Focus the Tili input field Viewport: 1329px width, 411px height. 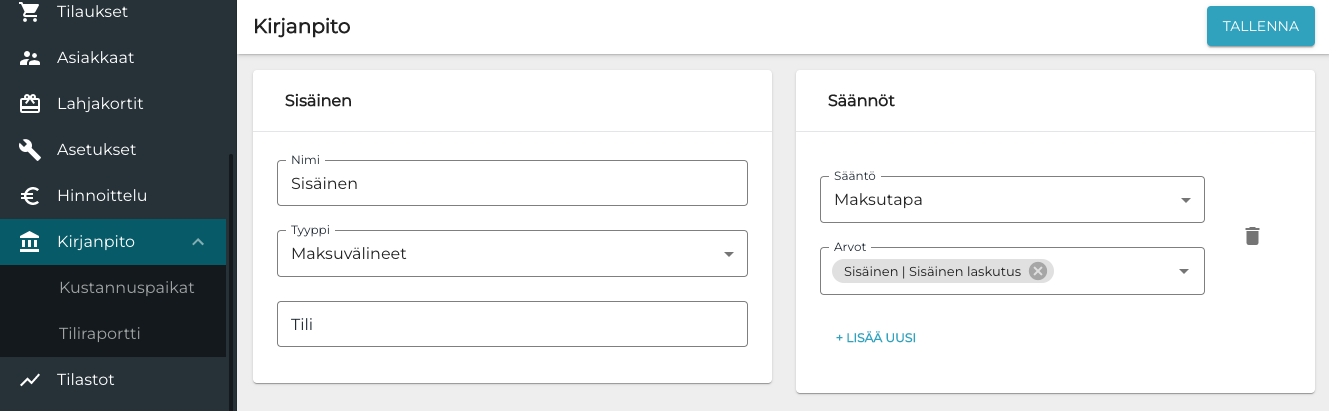(x=512, y=325)
